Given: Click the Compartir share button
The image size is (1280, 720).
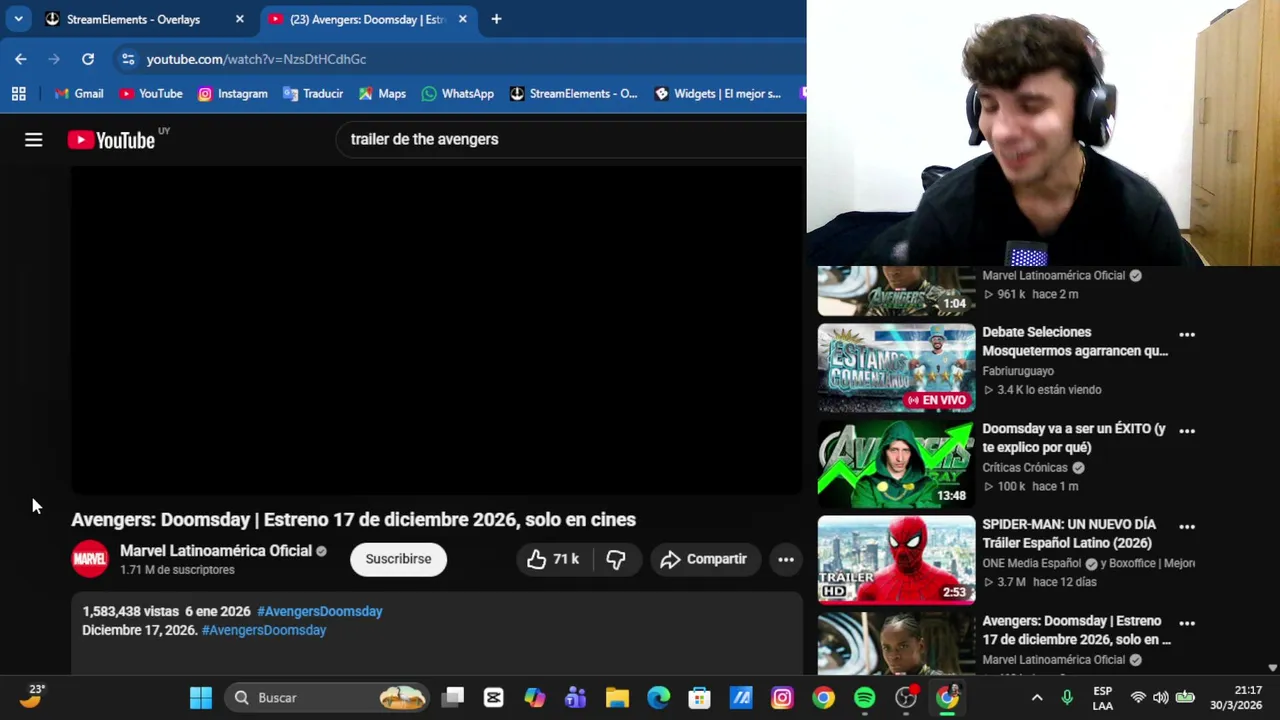Looking at the screenshot, I should tap(704, 559).
